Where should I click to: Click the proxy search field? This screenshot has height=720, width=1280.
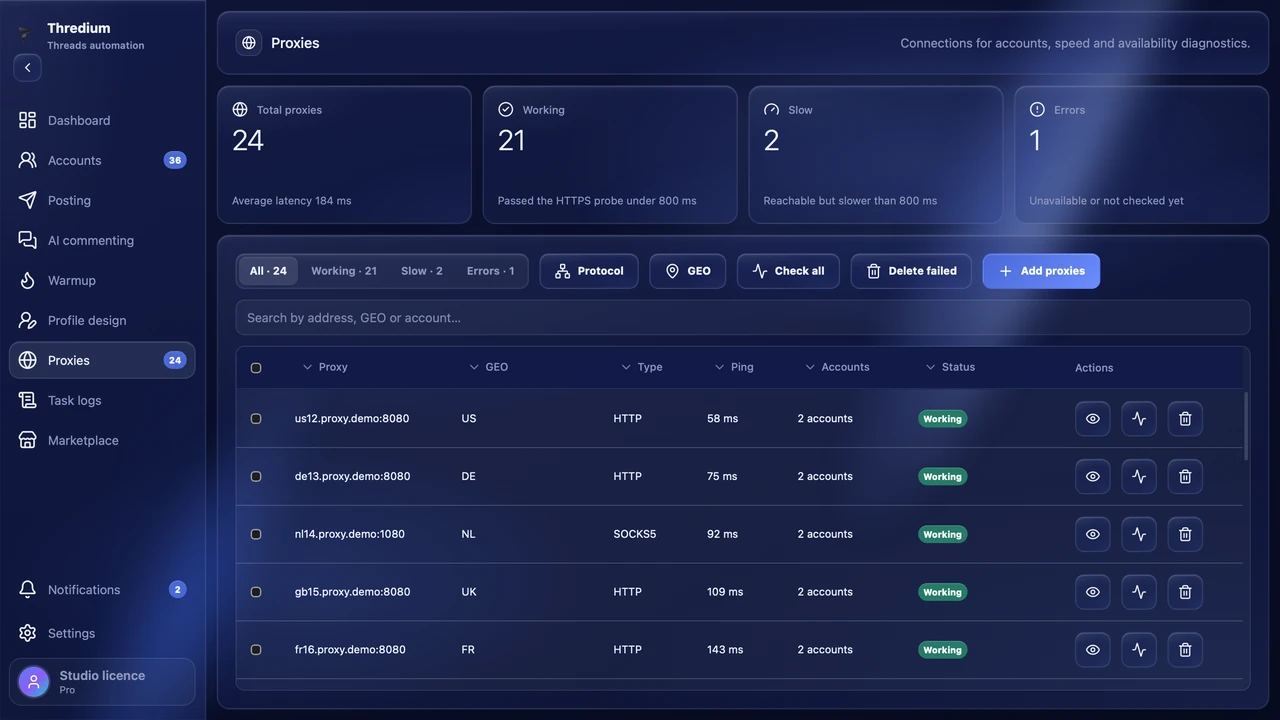coord(743,318)
